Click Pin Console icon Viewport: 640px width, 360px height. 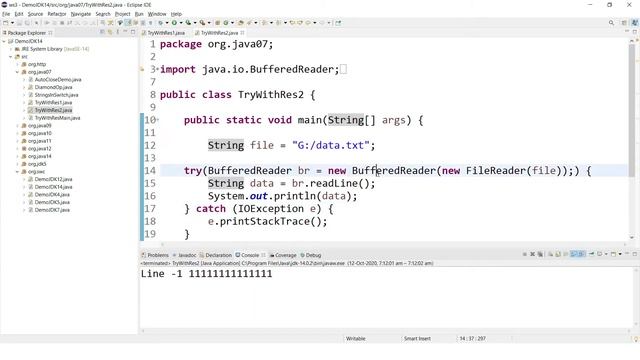[x=591, y=254]
